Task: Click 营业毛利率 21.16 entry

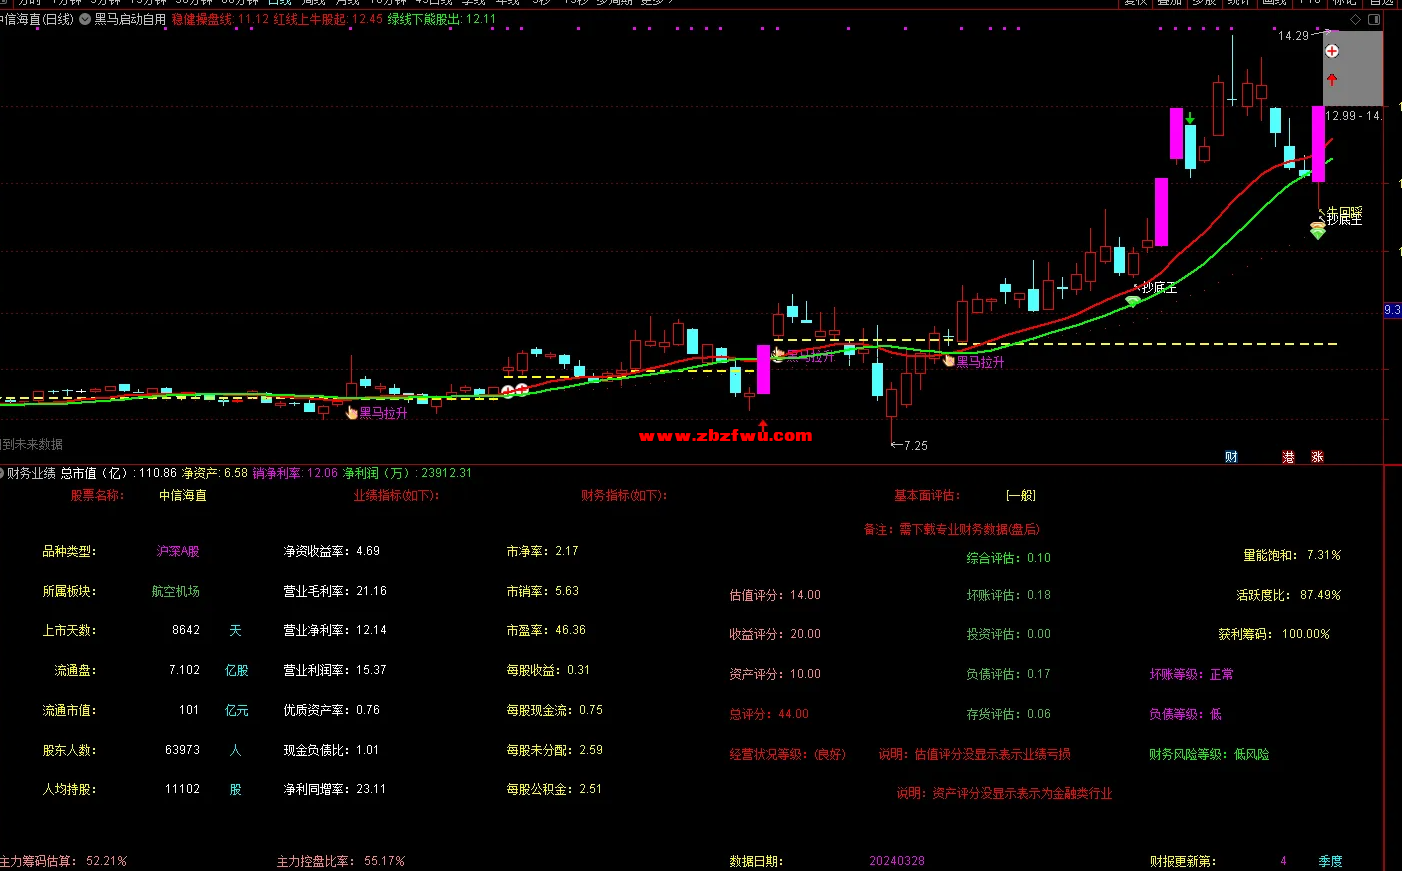Action: 335,591
